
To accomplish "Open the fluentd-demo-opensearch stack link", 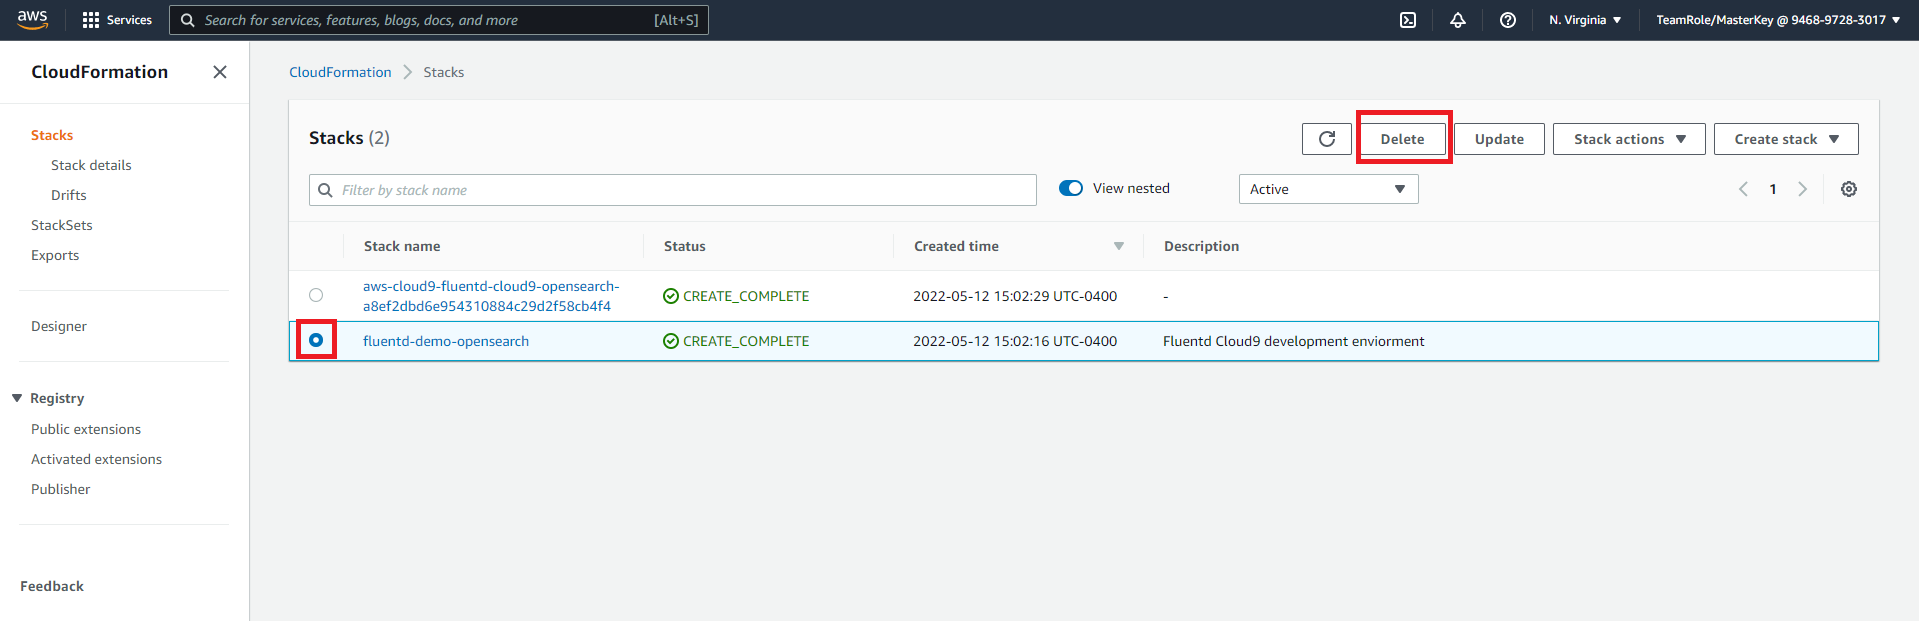I will tap(446, 341).
